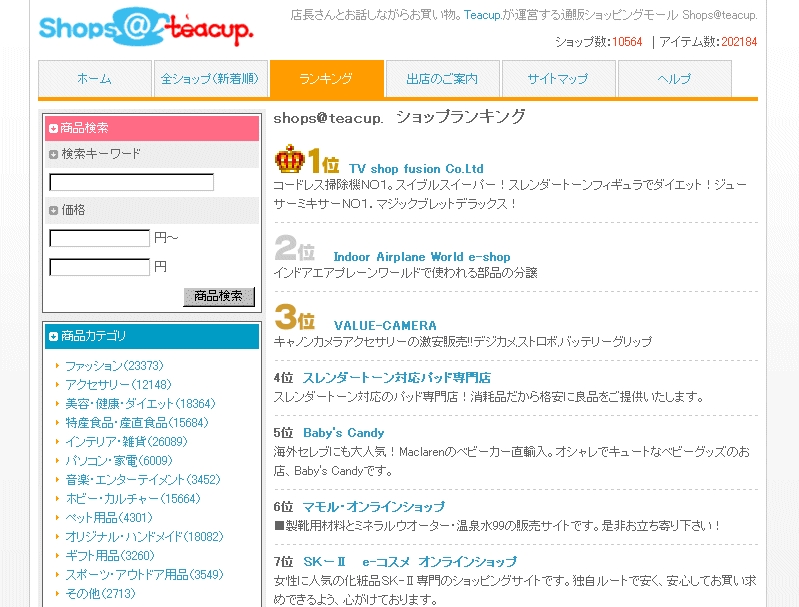Open 音楽・エンターテイメント(3452) category
Viewport: 799px width, 607px height.
point(143,480)
